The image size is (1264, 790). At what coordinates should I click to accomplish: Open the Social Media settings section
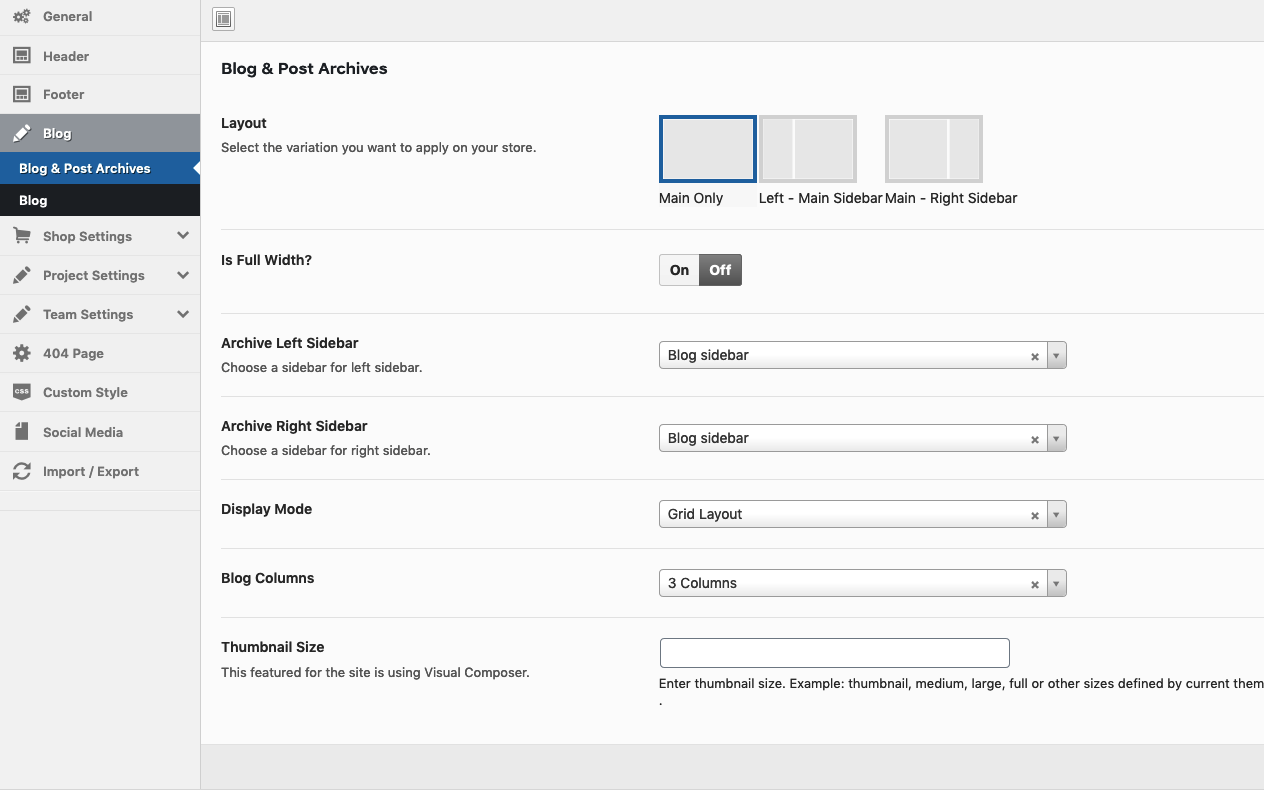tap(83, 433)
